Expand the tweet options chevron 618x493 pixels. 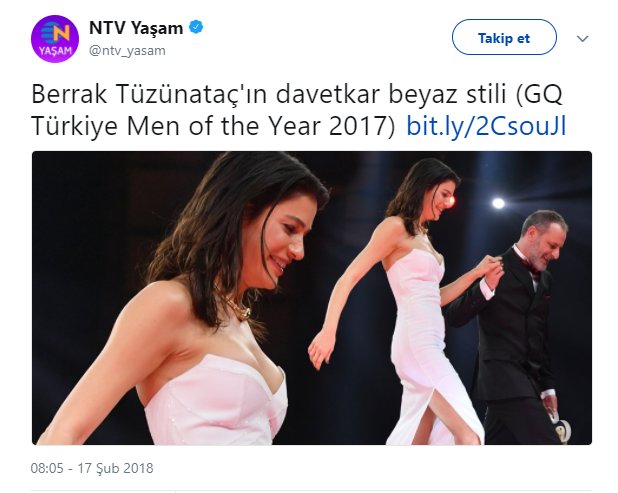click(x=582, y=38)
